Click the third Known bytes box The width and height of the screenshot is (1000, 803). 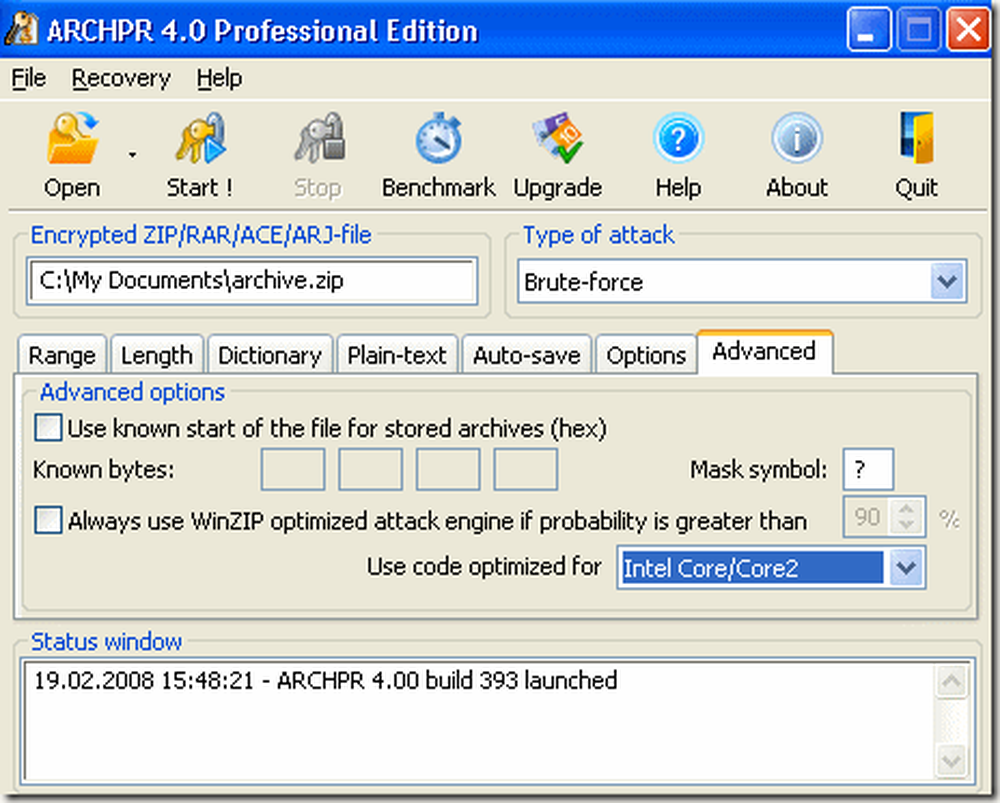click(448, 469)
